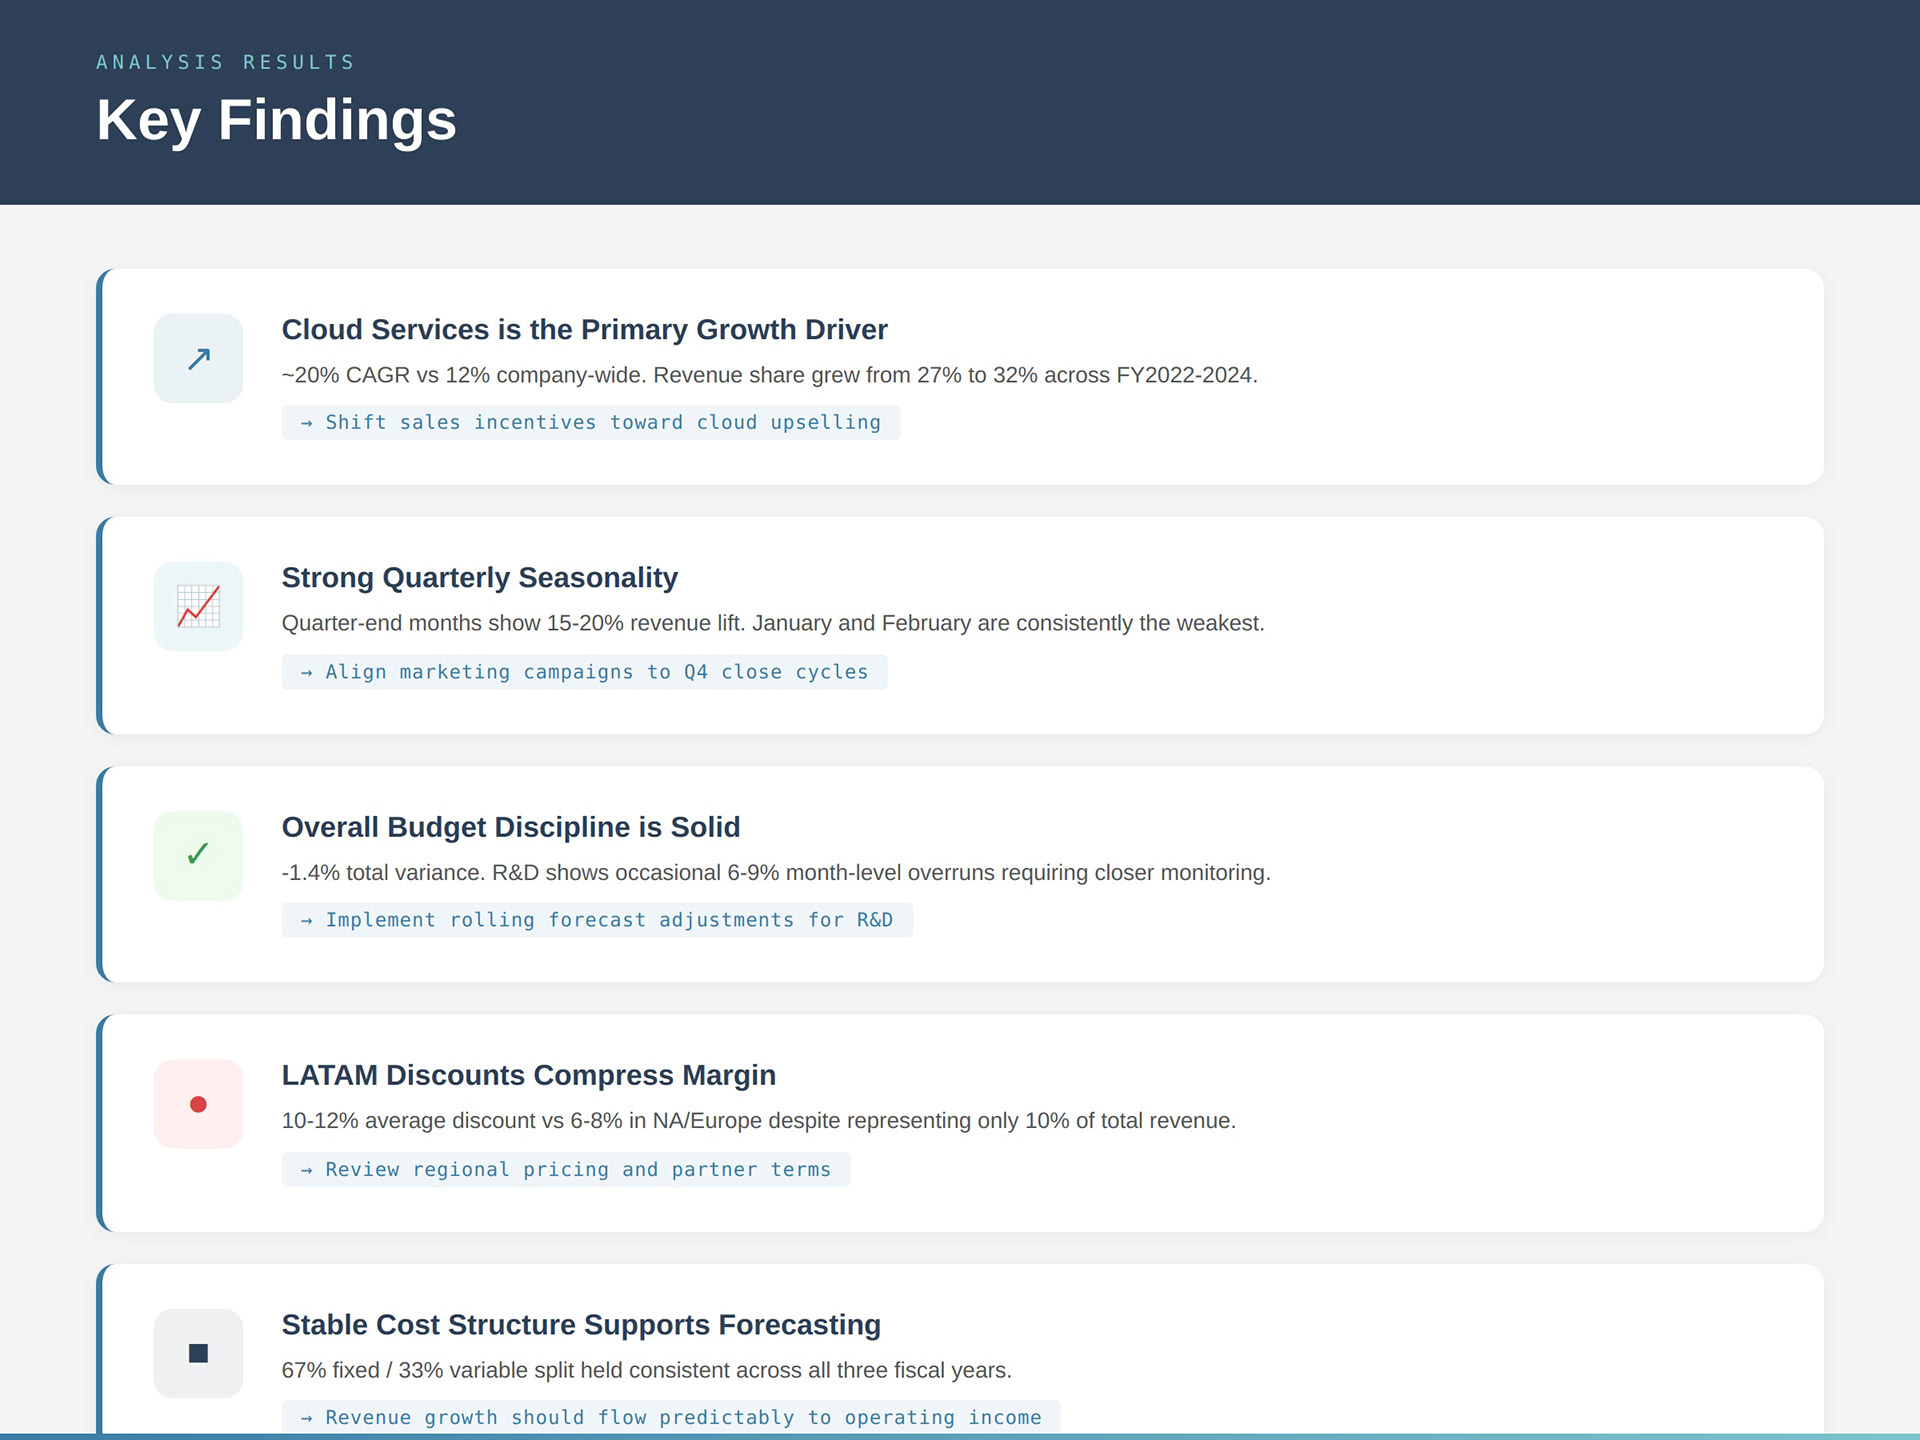Click 'Stable Cost Structure Supports Forecasting' heading

point(580,1325)
